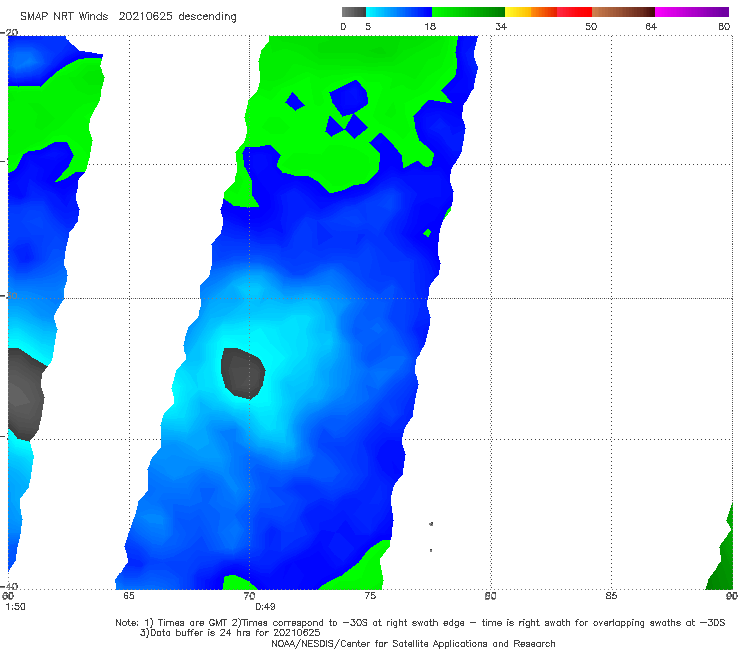Image resolution: width=740 pixels, height=650 pixels.
Task: Click the 'NOAA/NESDIS/Center for Satellite Applications' credit
Action: pyautogui.click(x=413, y=644)
